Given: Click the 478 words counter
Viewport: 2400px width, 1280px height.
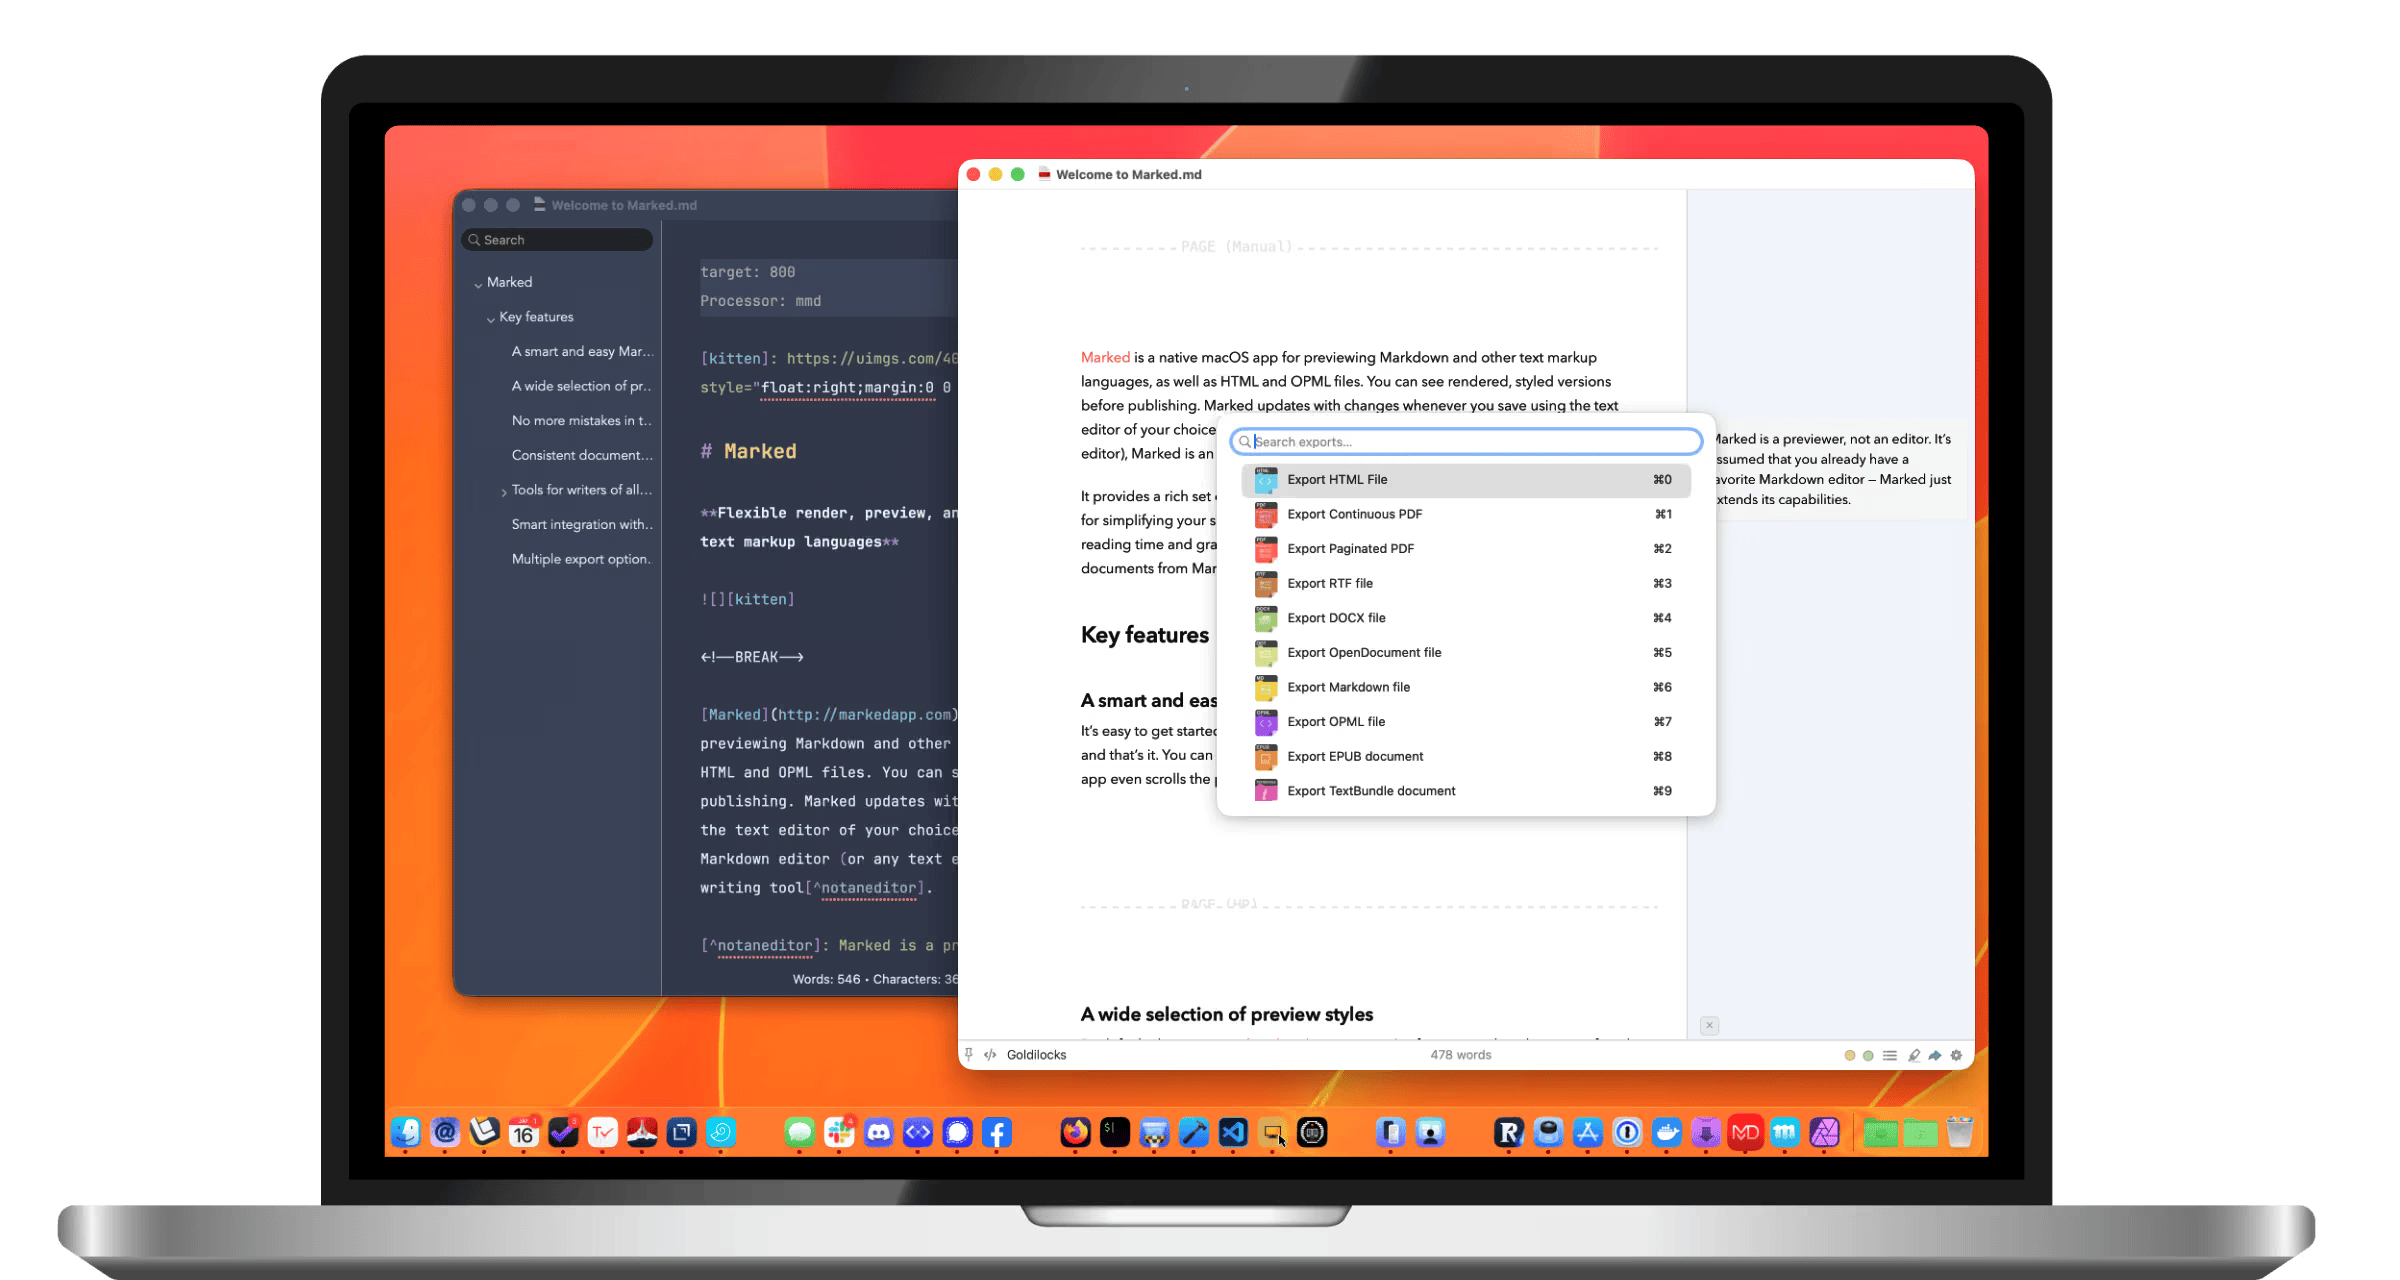Looking at the screenshot, I should pyautogui.click(x=1461, y=1055).
